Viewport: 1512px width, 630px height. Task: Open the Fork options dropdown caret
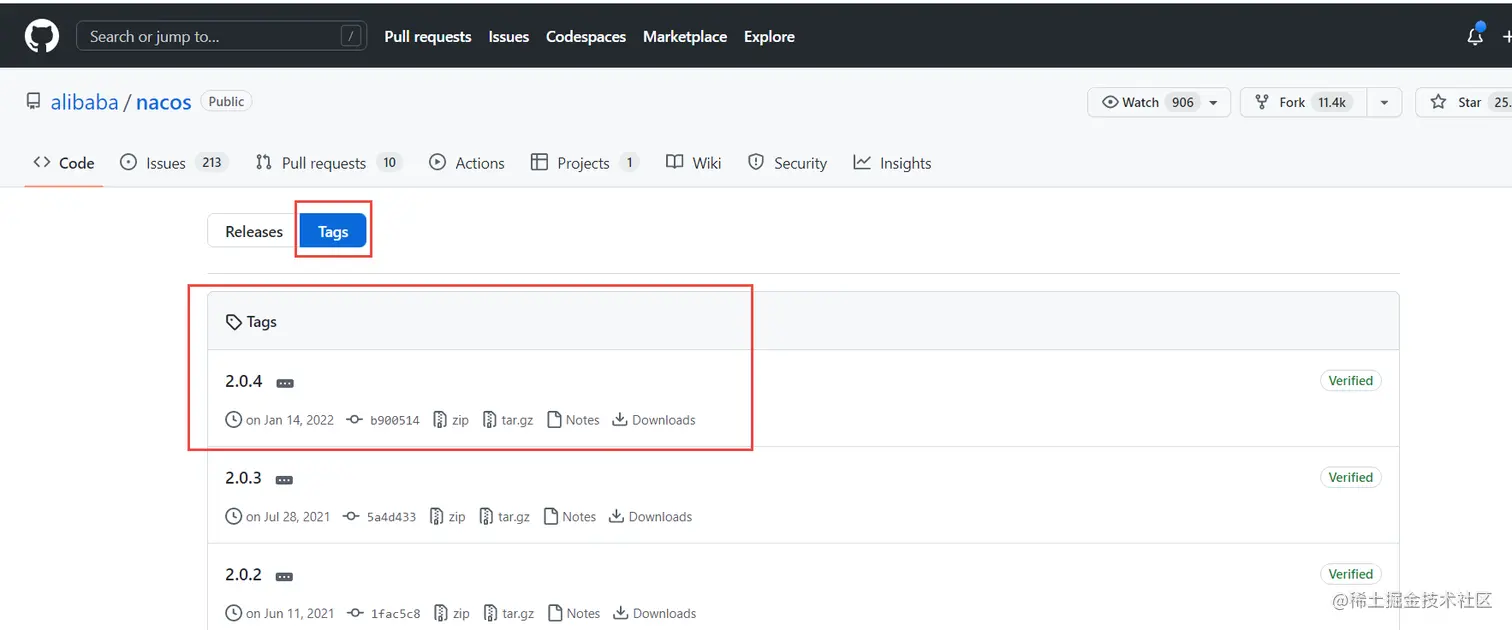click(x=1384, y=102)
